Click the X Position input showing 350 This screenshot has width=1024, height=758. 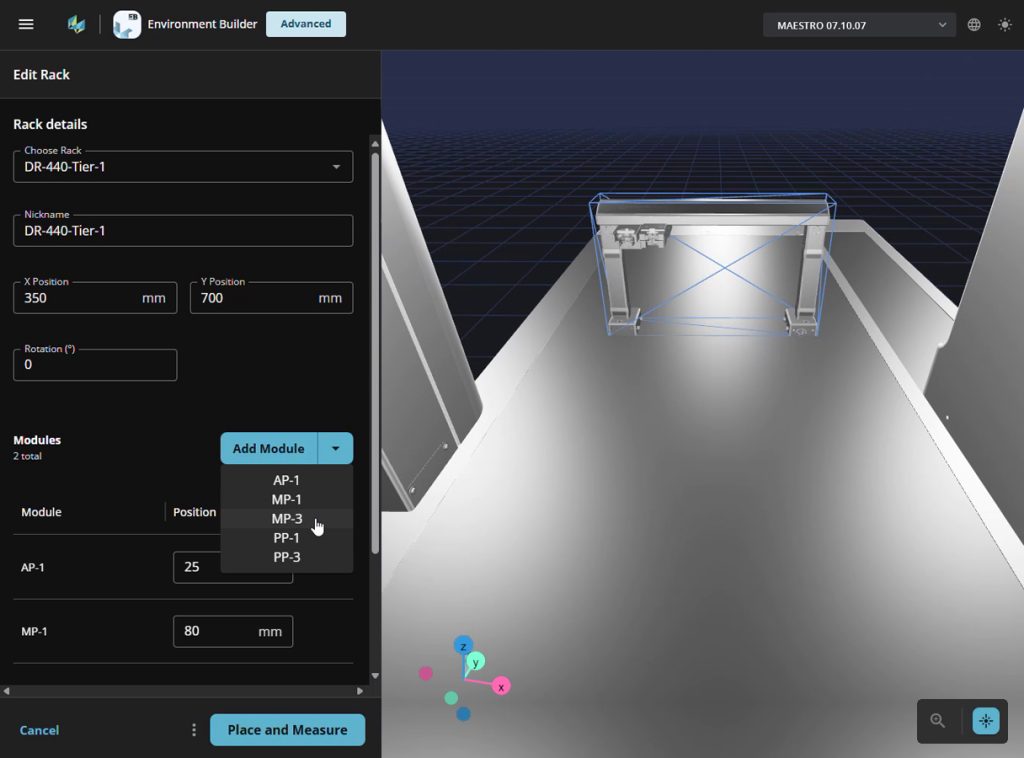pyautogui.click(x=94, y=297)
